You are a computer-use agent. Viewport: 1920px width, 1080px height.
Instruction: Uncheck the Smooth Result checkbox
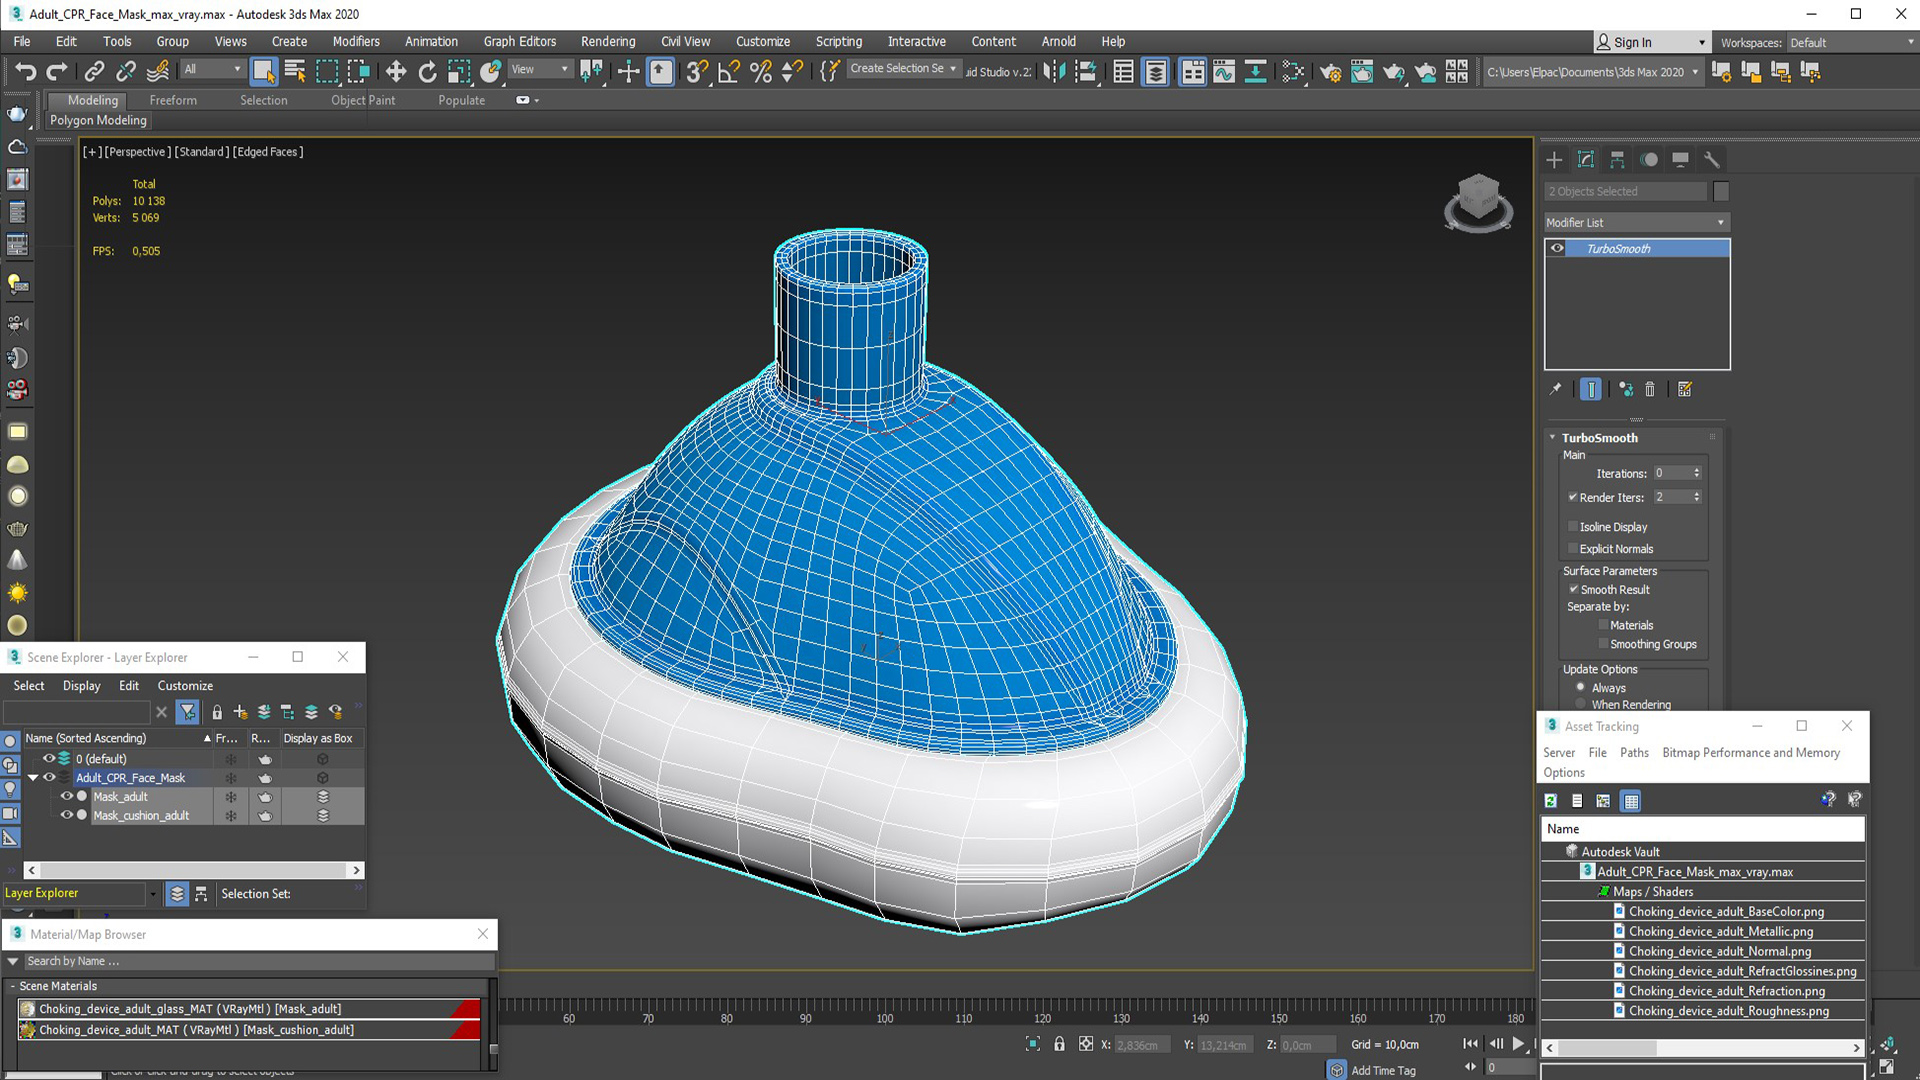(x=1573, y=590)
